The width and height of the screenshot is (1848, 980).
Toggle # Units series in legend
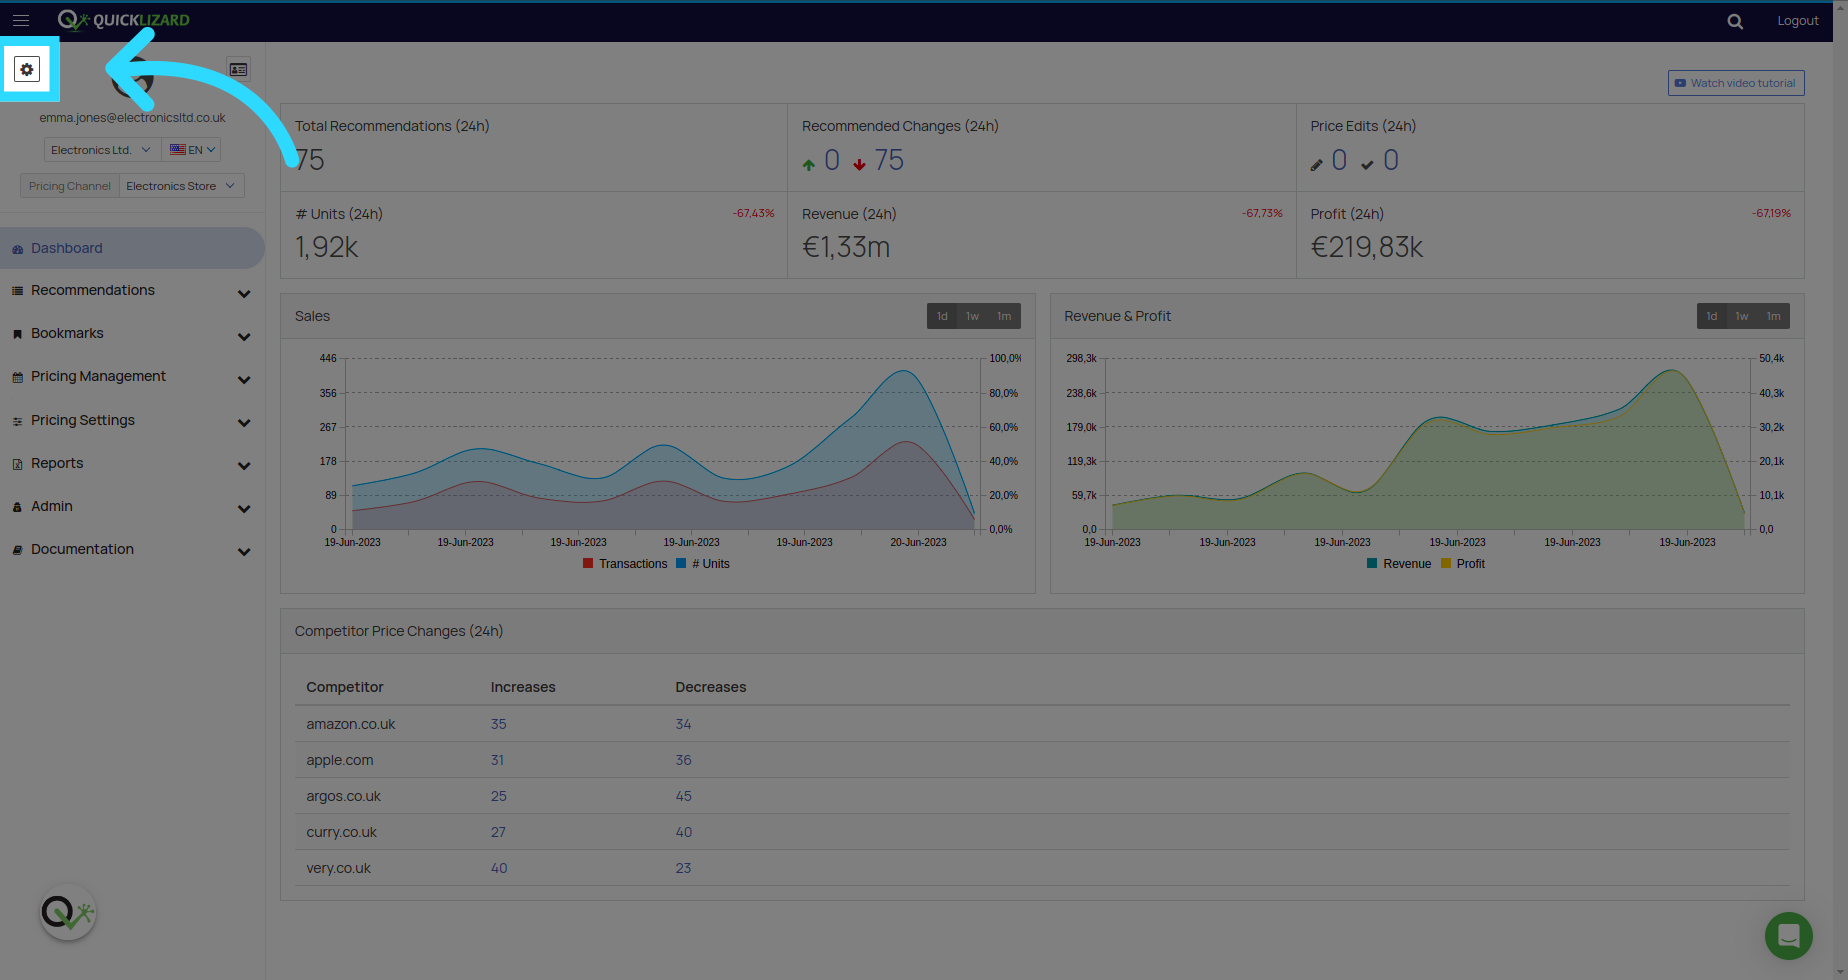click(x=703, y=564)
